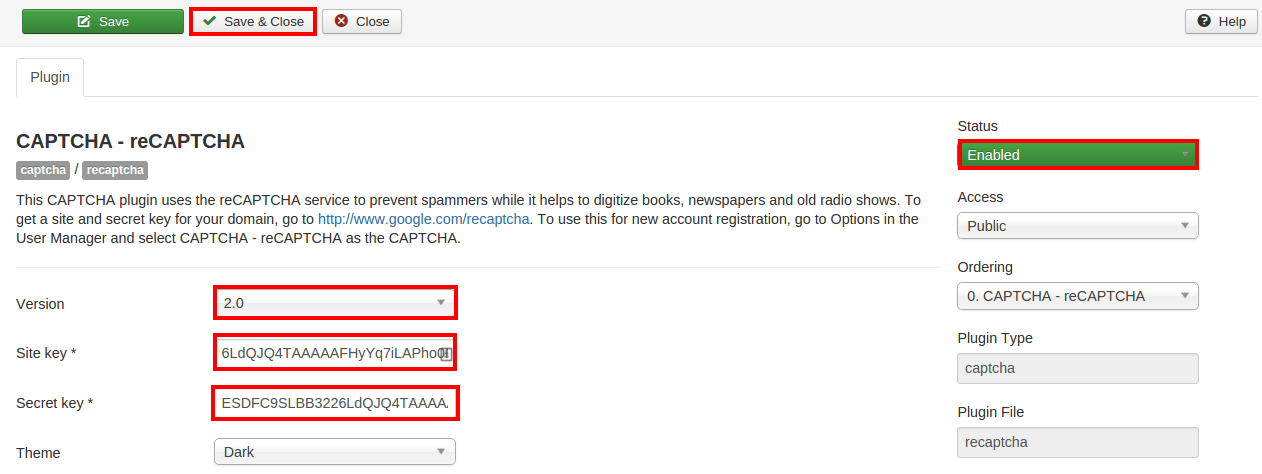Viewport: 1262px width, 474px height.
Task: Open the google.com/recaptcha link
Action: coord(424,219)
